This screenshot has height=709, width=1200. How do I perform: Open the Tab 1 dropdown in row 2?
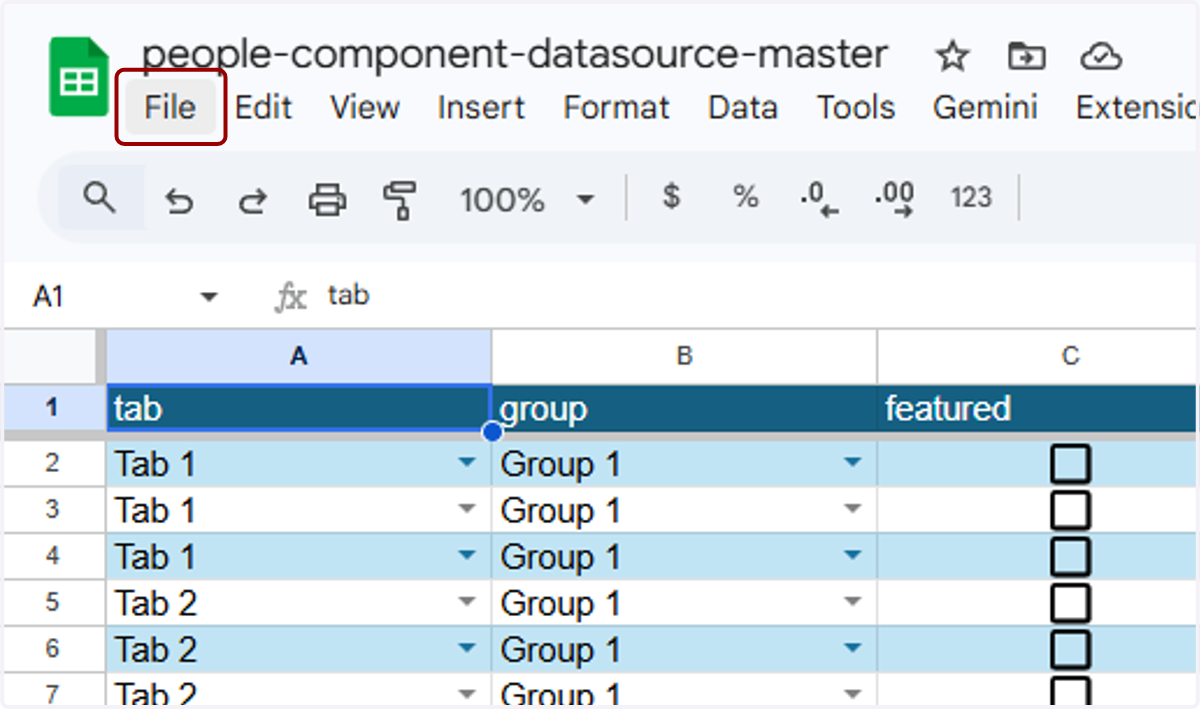[x=466, y=463]
